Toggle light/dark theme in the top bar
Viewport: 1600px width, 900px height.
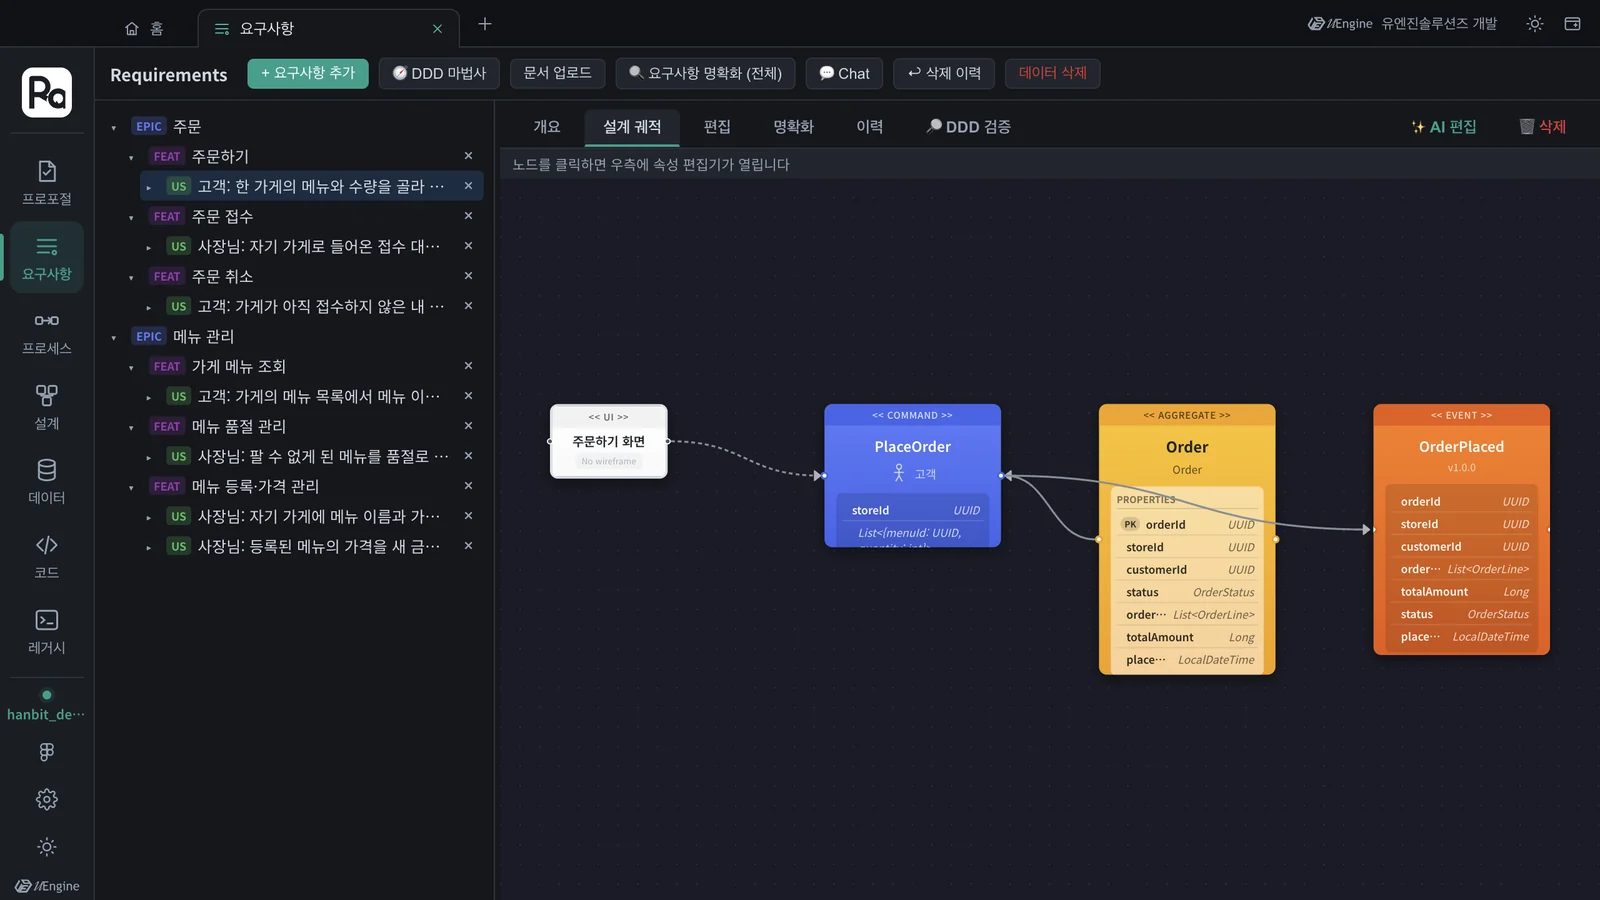click(x=1535, y=24)
